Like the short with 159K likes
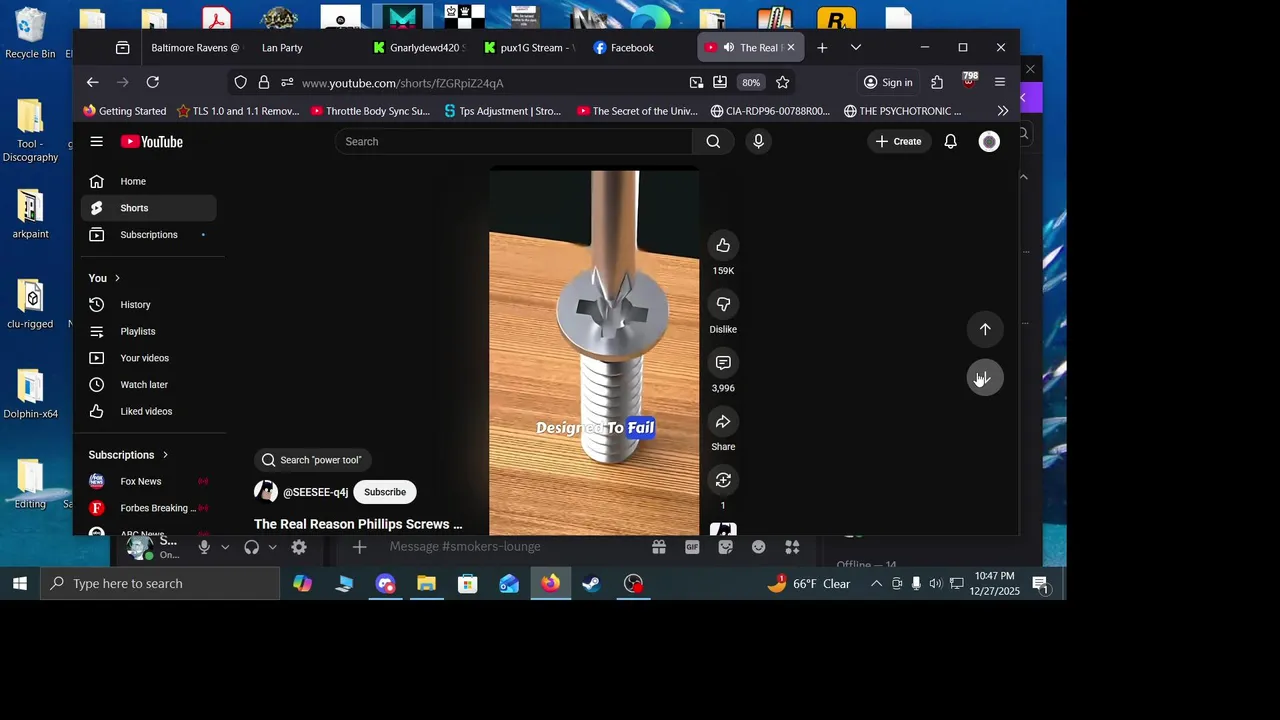The height and width of the screenshot is (720, 1280). click(723, 246)
